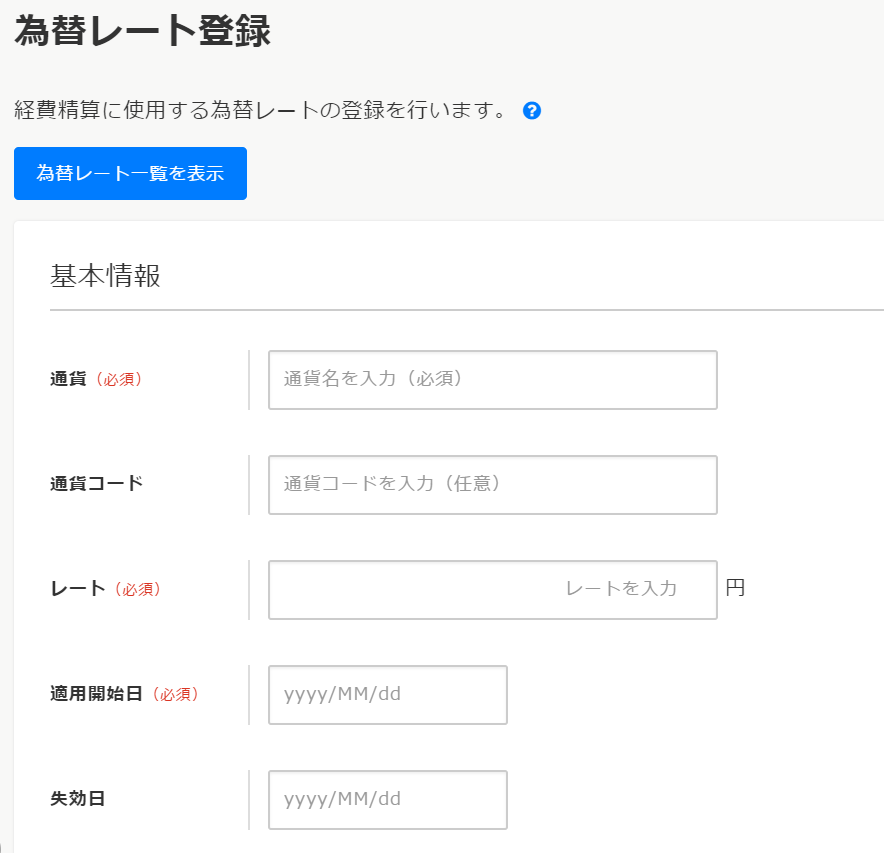Click into the レートを入力 rate field
This screenshot has width=884, height=853.
pyautogui.click(x=493, y=590)
